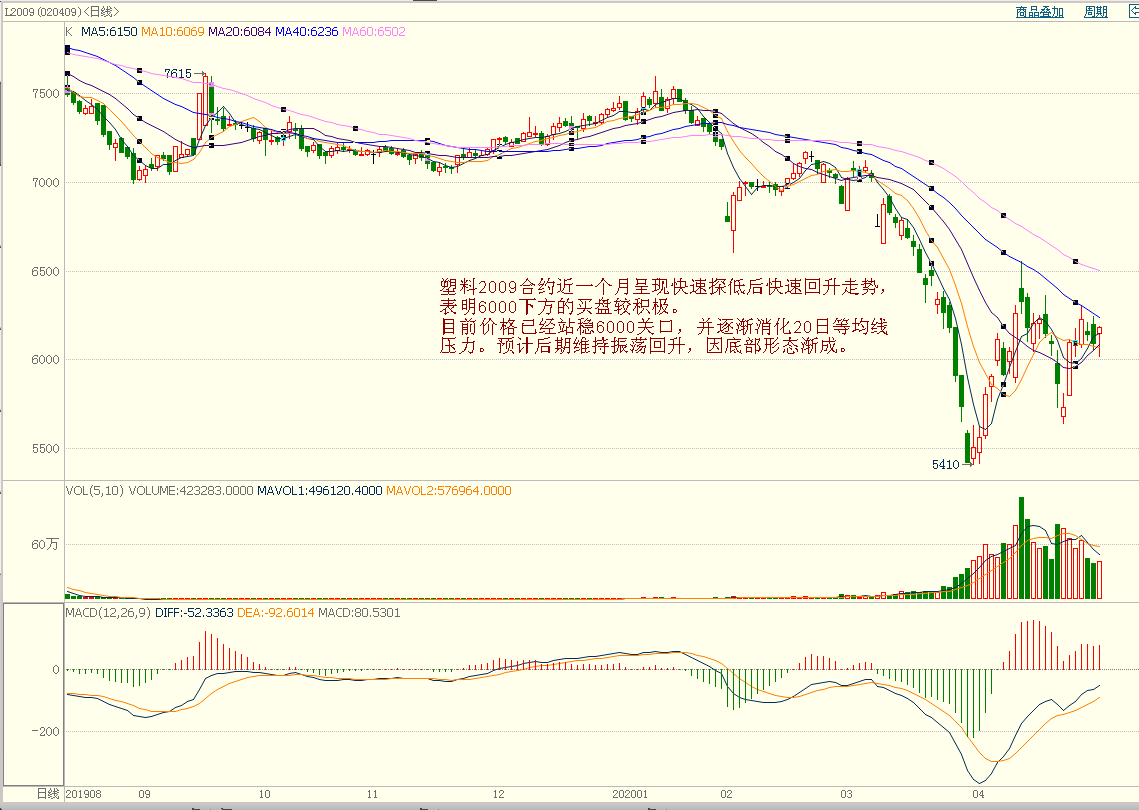Open the 周期 period selector
This screenshot has height=810, width=1139.
(x=1096, y=12)
